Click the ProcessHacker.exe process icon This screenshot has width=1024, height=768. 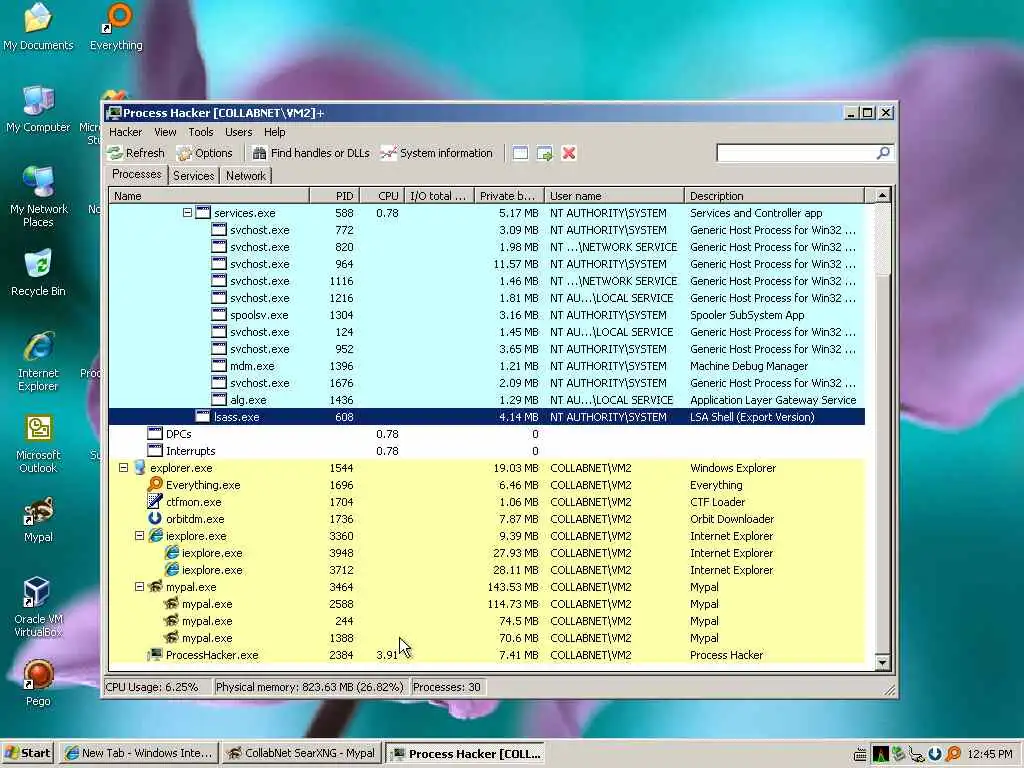click(x=155, y=654)
